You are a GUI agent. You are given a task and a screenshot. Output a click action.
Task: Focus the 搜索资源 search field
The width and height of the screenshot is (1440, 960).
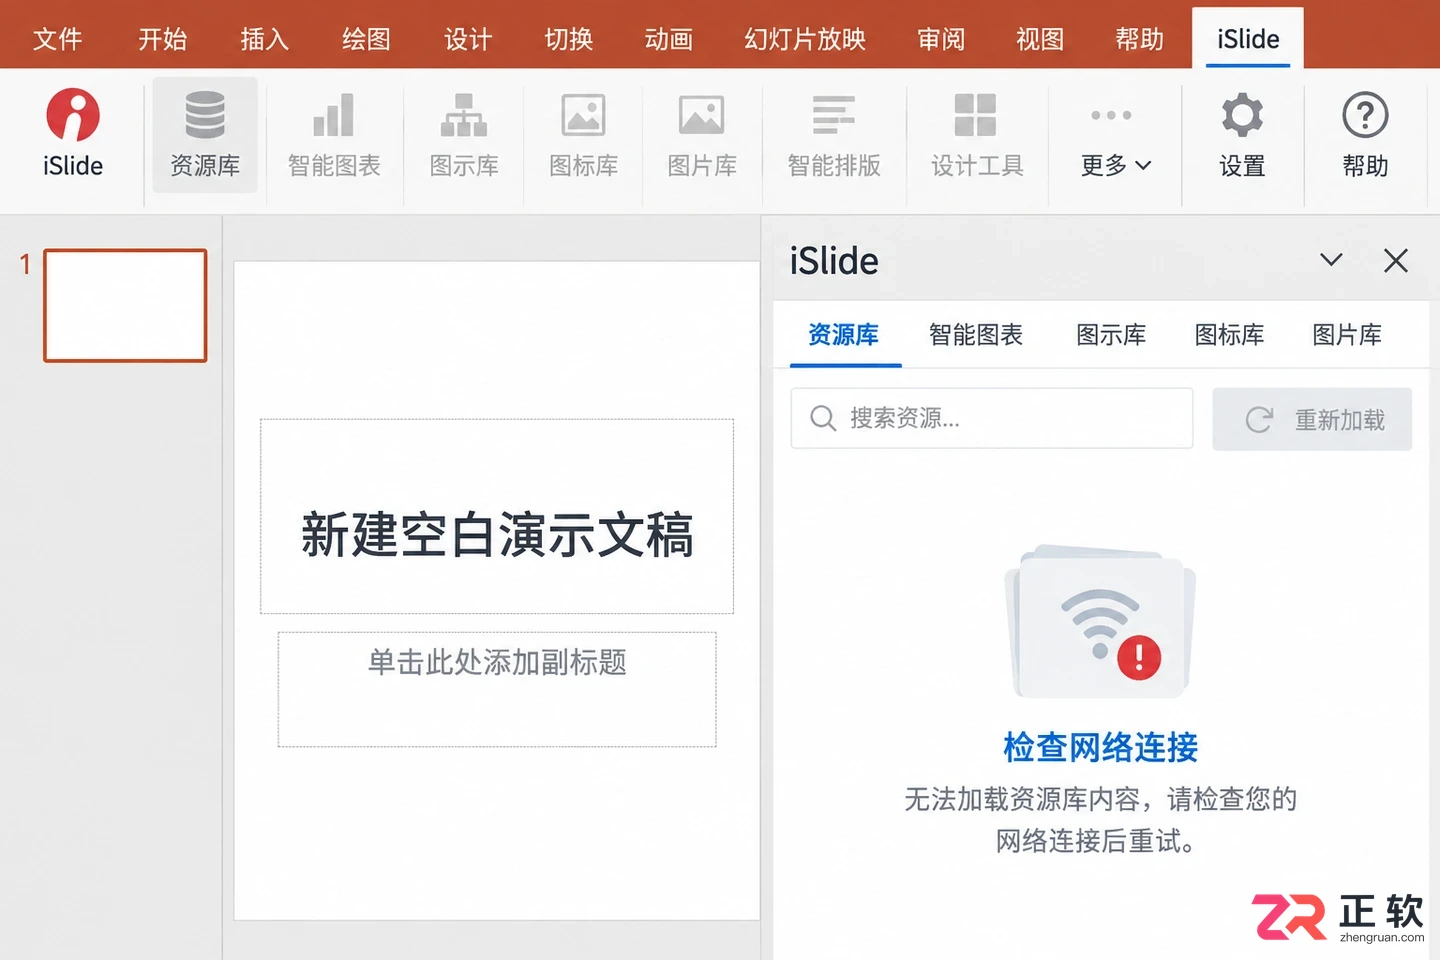click(992, 418)
